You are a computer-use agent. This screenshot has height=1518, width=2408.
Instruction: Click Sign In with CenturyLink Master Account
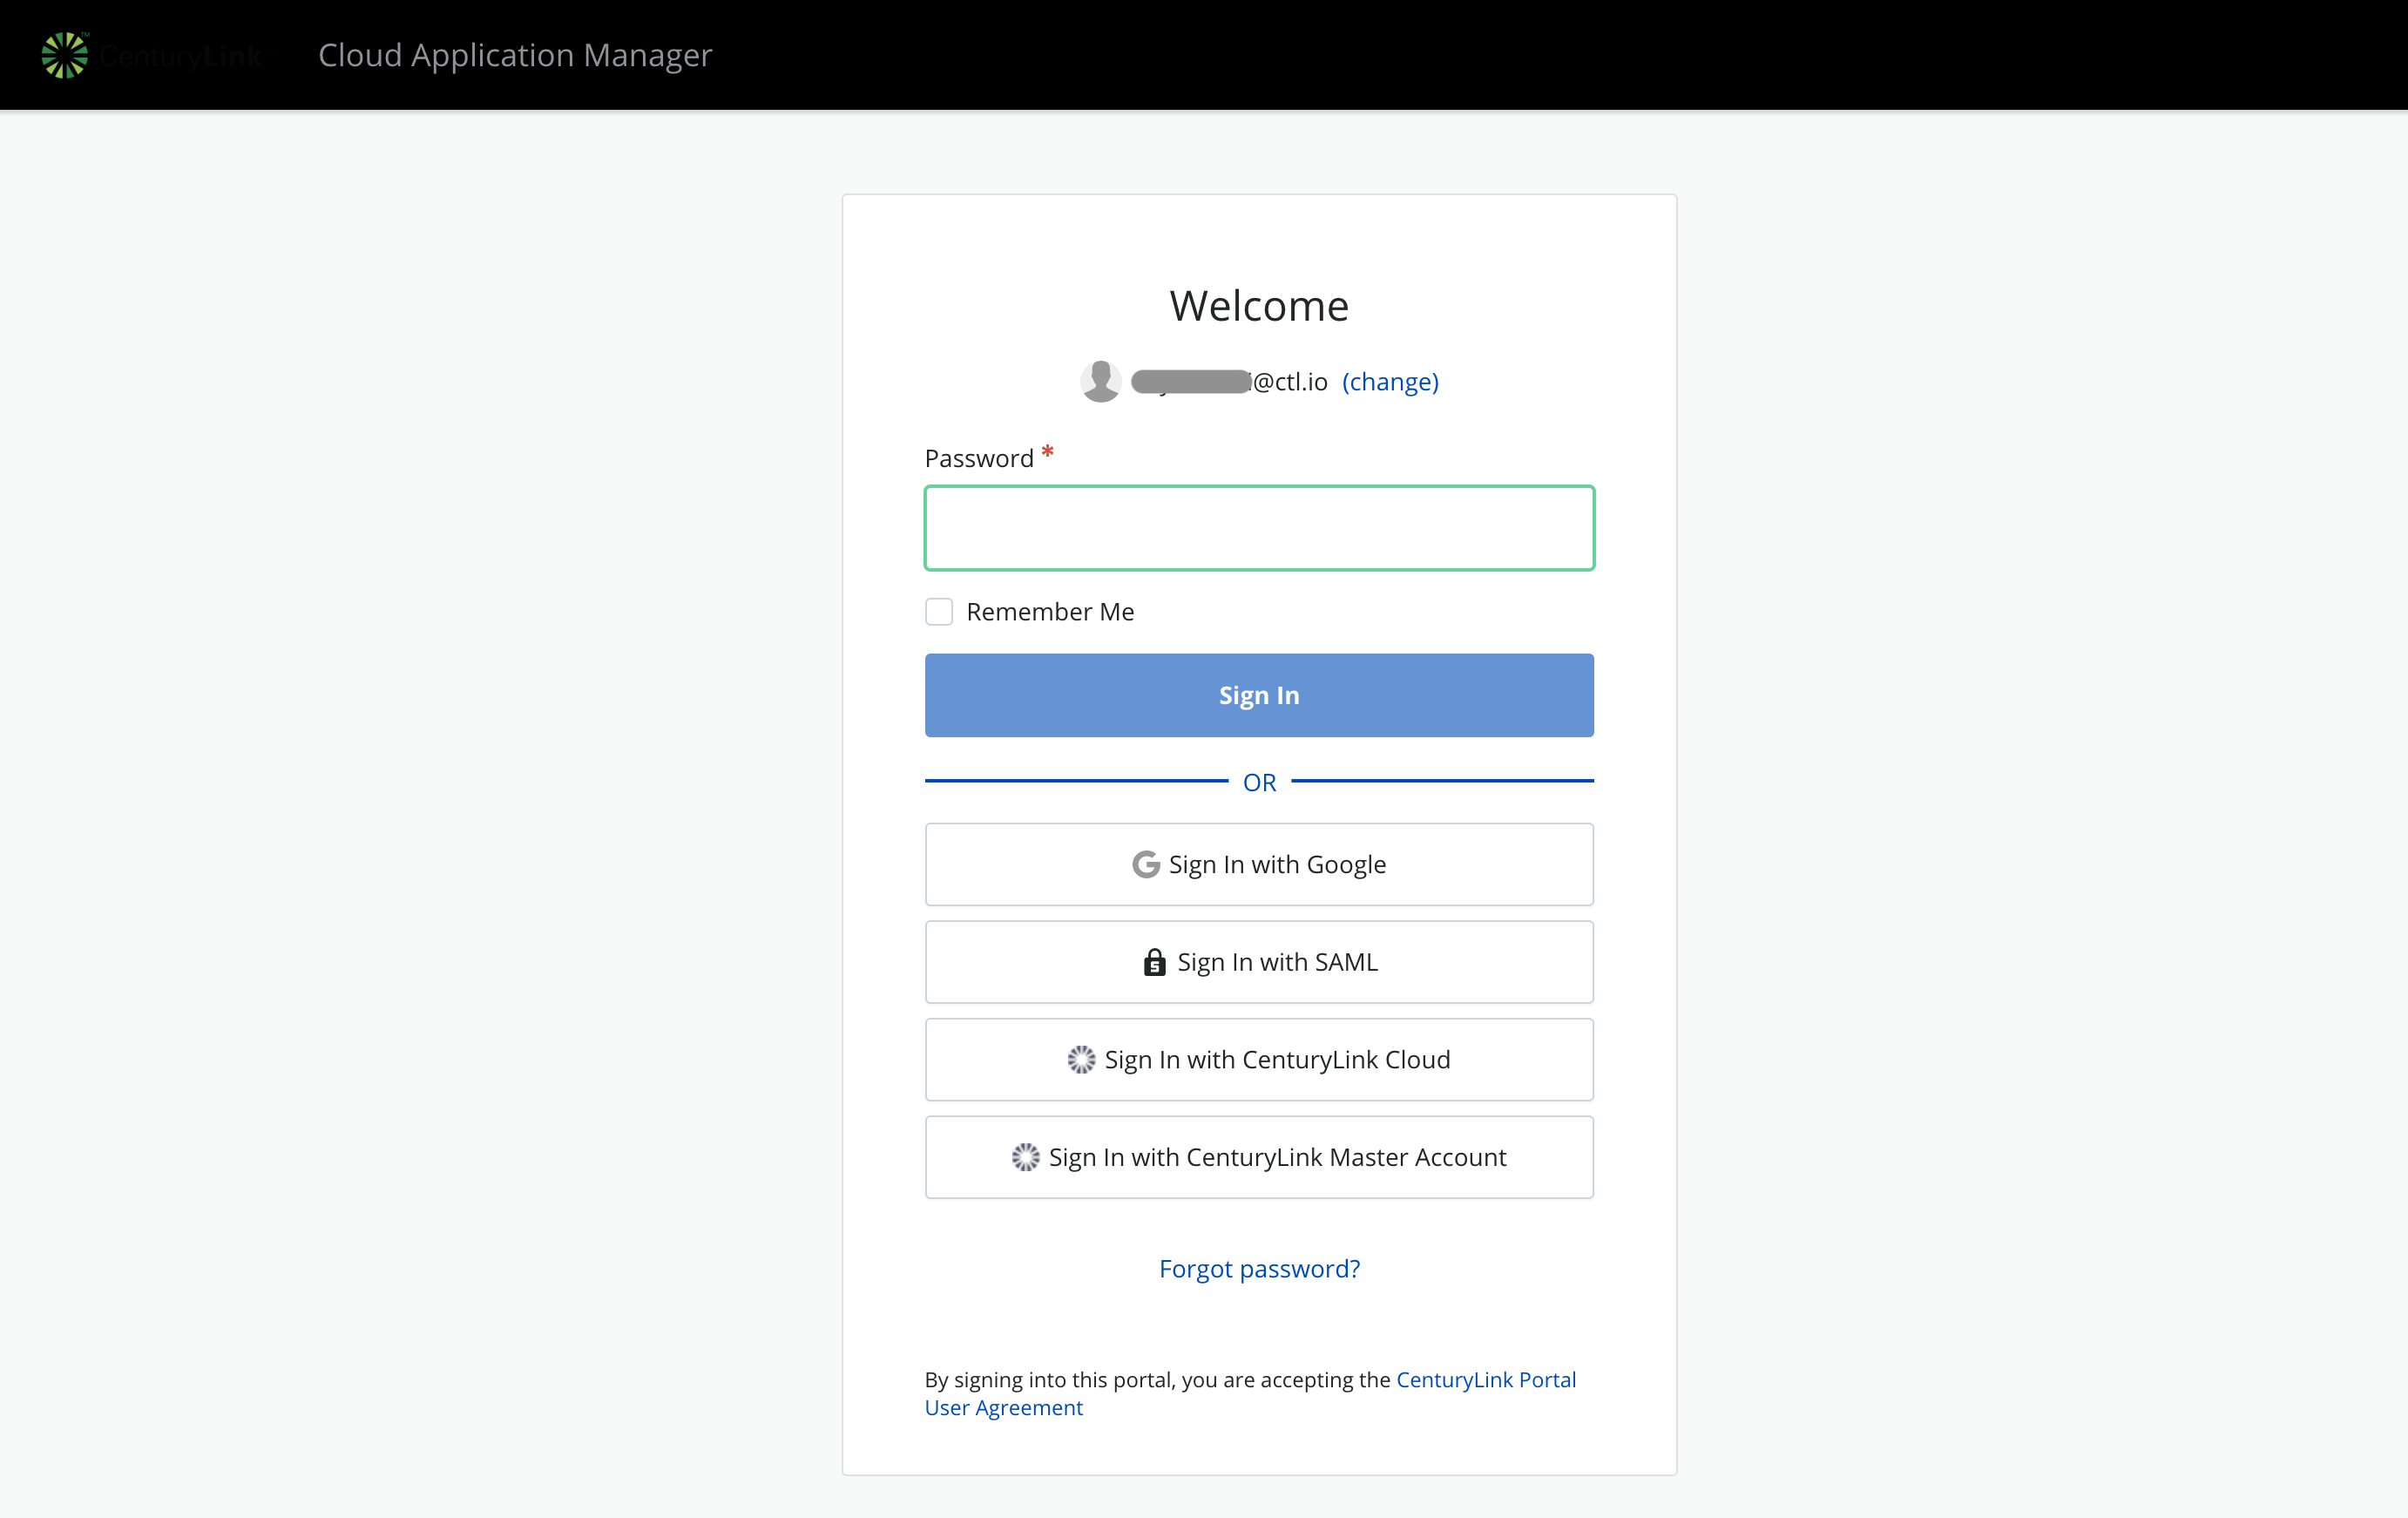(x=1258, y=1156)
